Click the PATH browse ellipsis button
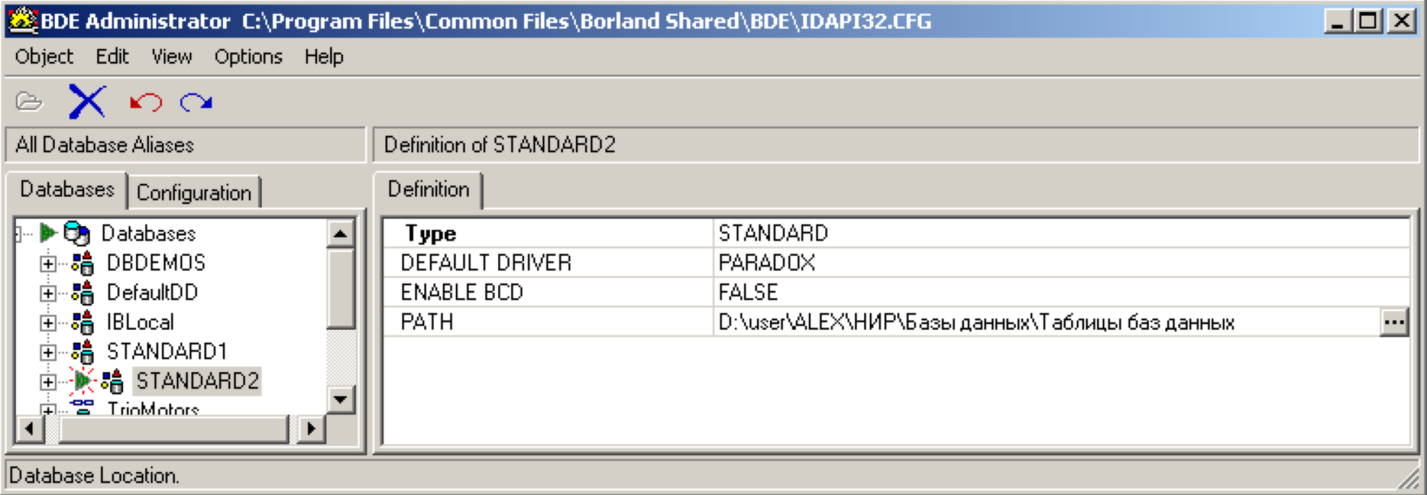The image size is (1427, 495). pos(1393,322)
